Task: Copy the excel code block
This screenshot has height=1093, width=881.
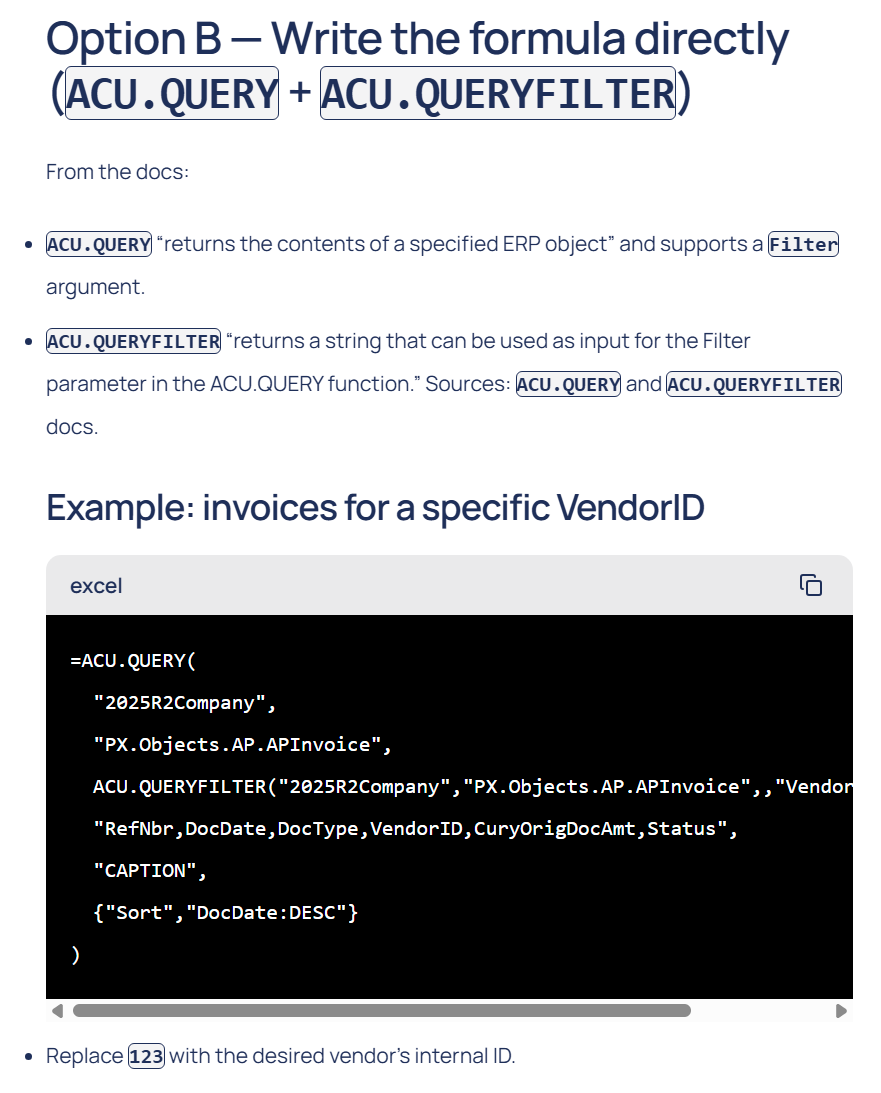Action: 811,585
